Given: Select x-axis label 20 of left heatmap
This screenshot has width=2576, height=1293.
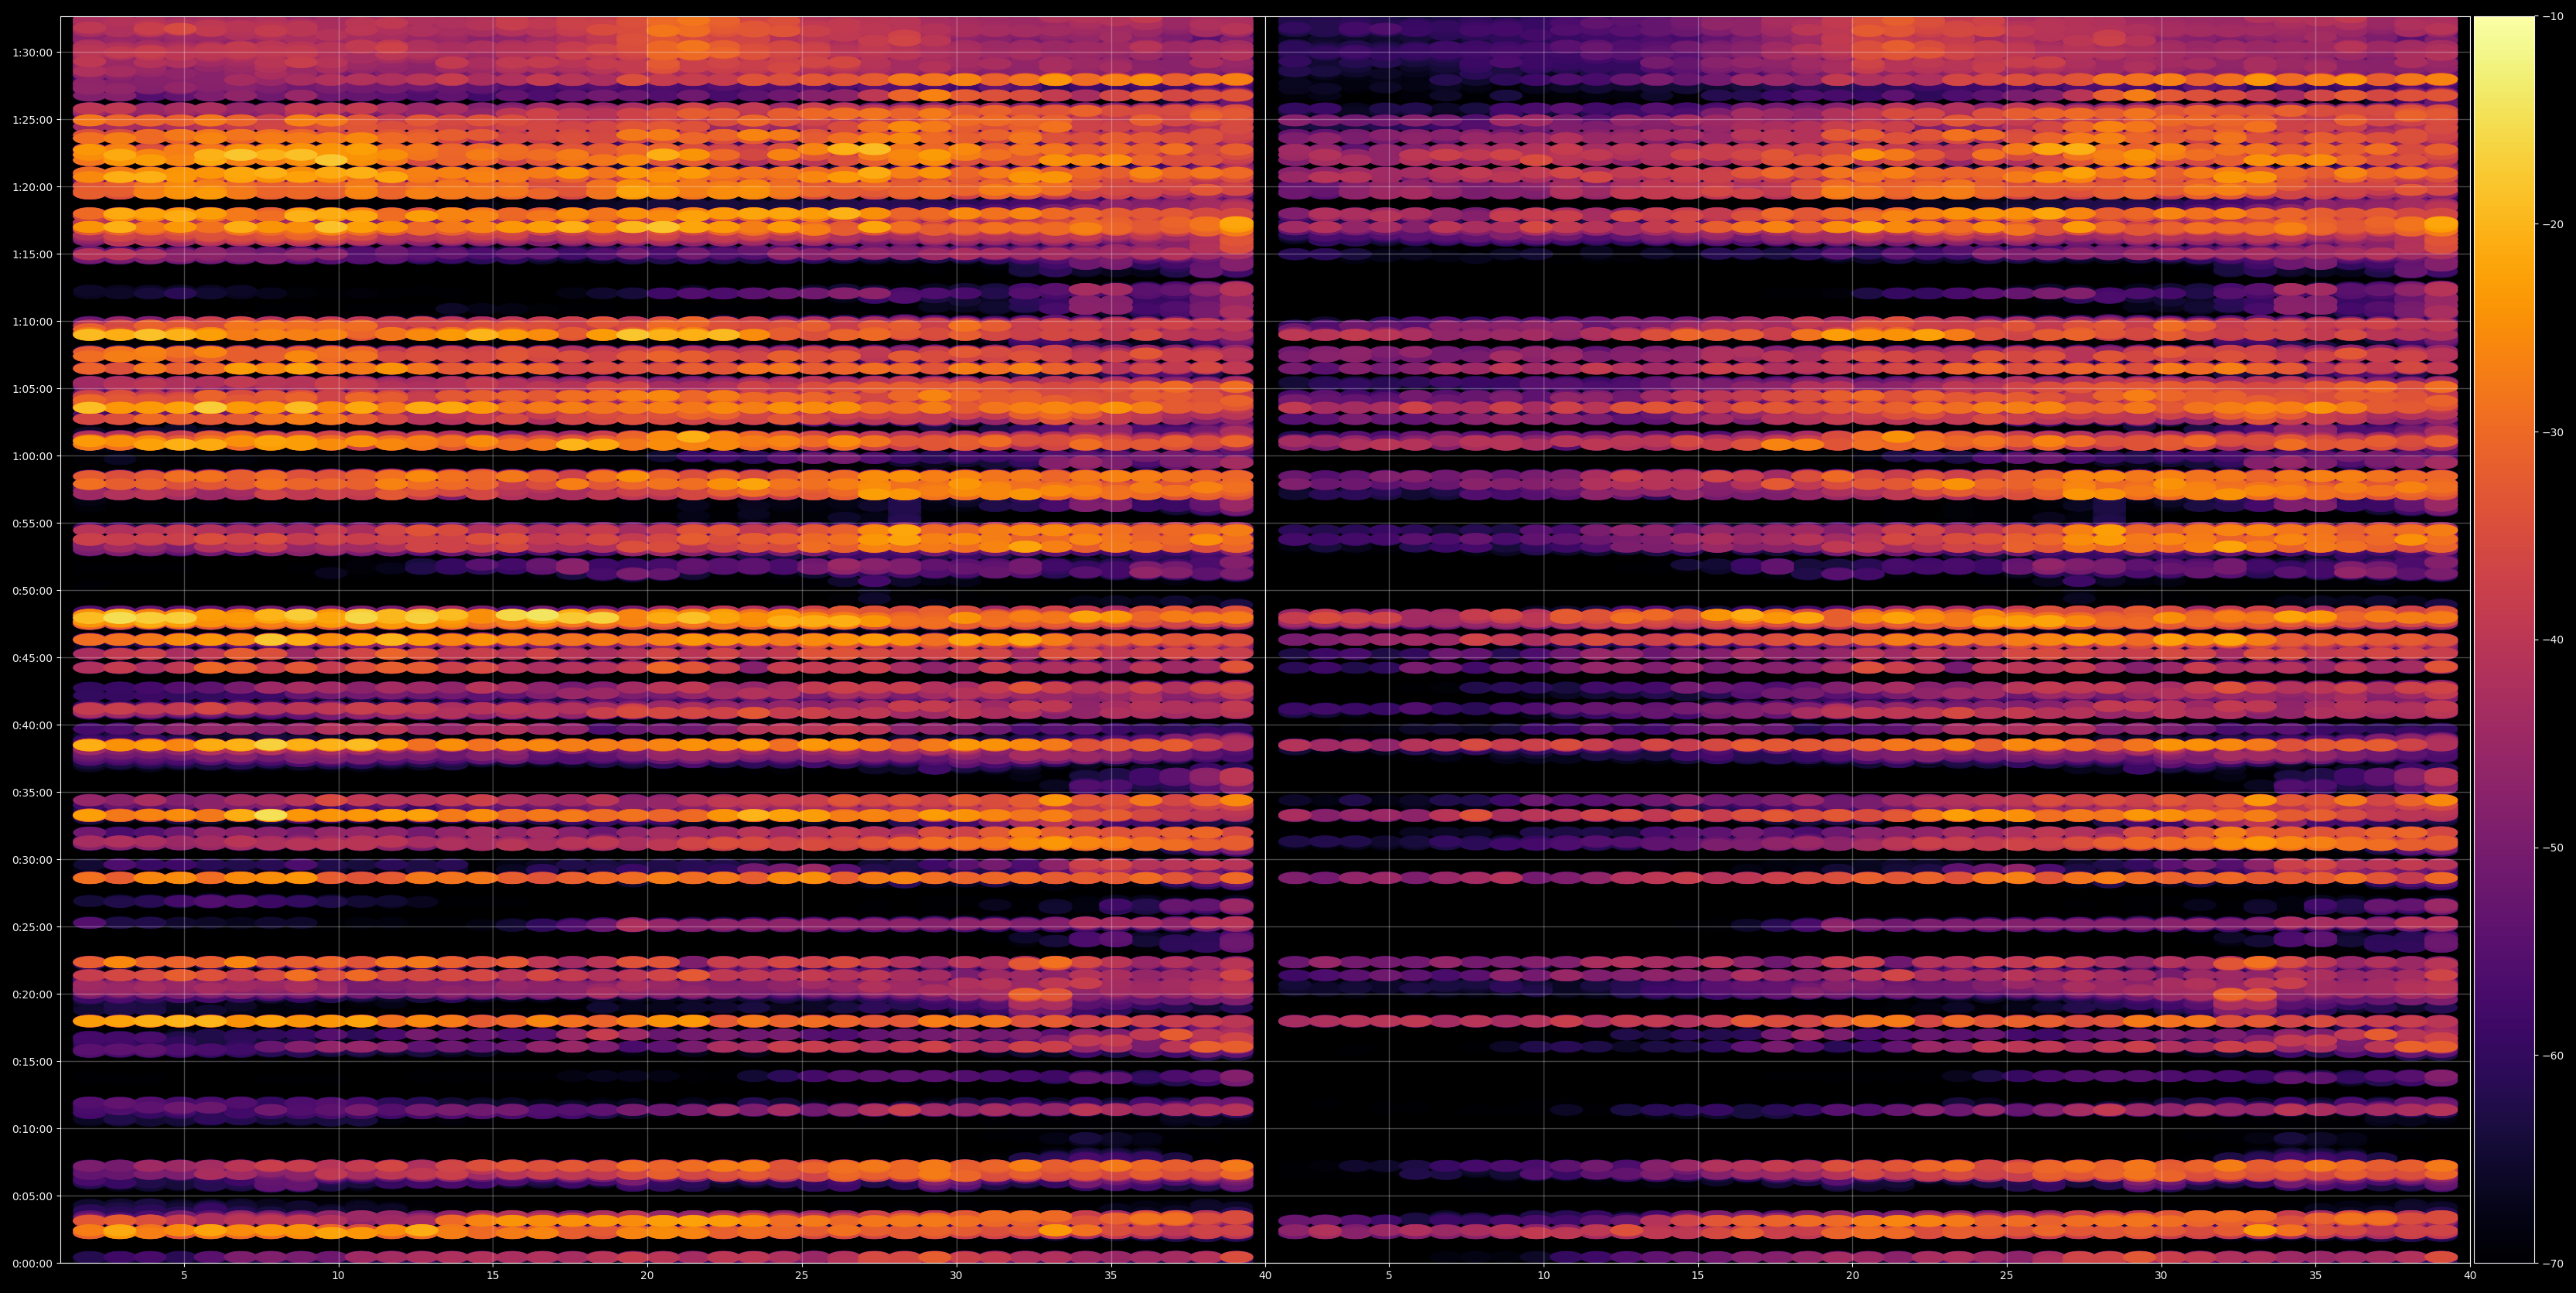Looking at the screenshot, I should 647,1276.
